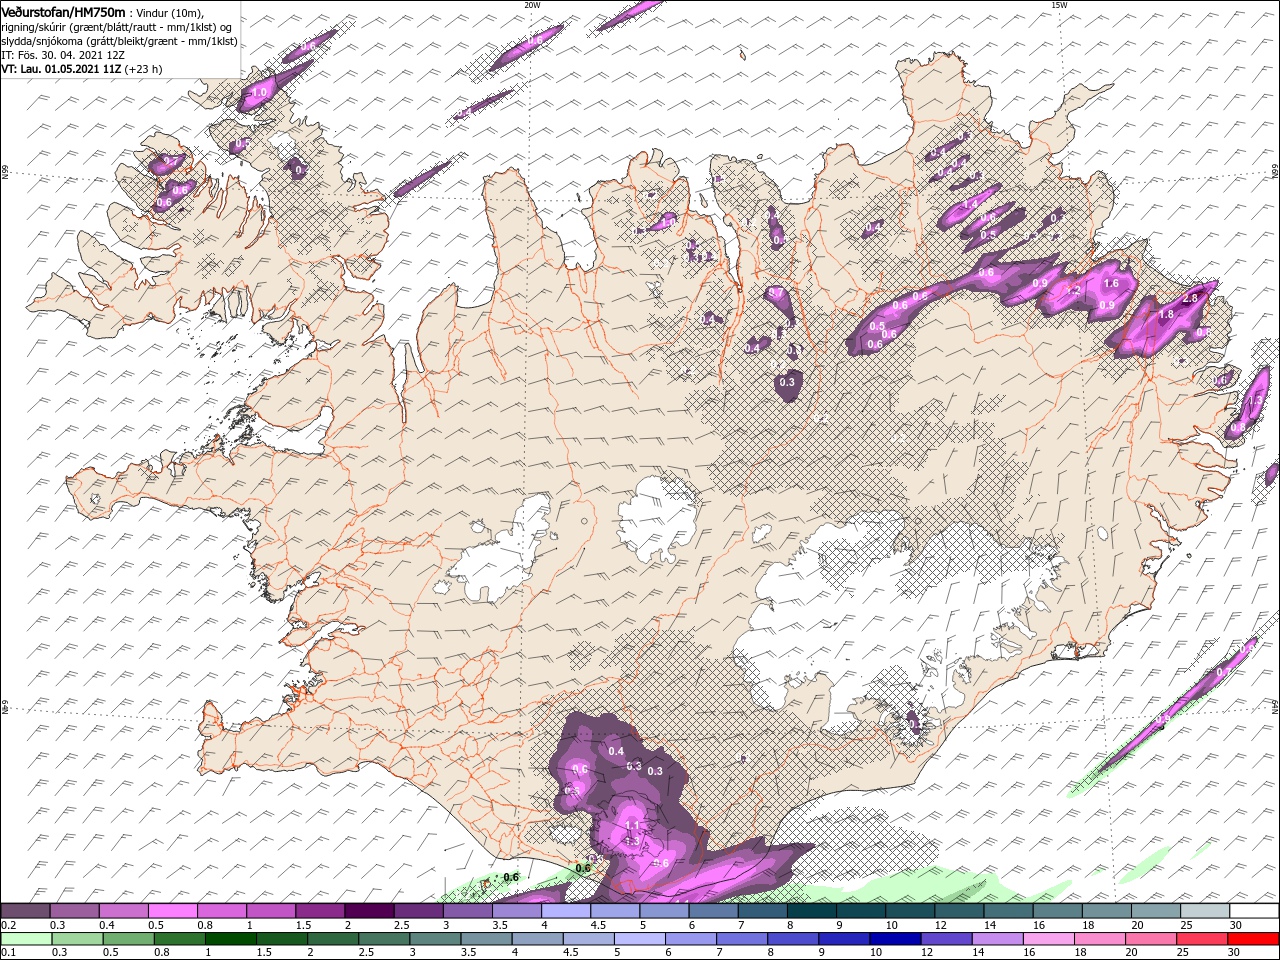This screenshot has width=1280, height=960.
Task: Click the '1.0' snowfall value in the northwest
Action: [261, 92]
